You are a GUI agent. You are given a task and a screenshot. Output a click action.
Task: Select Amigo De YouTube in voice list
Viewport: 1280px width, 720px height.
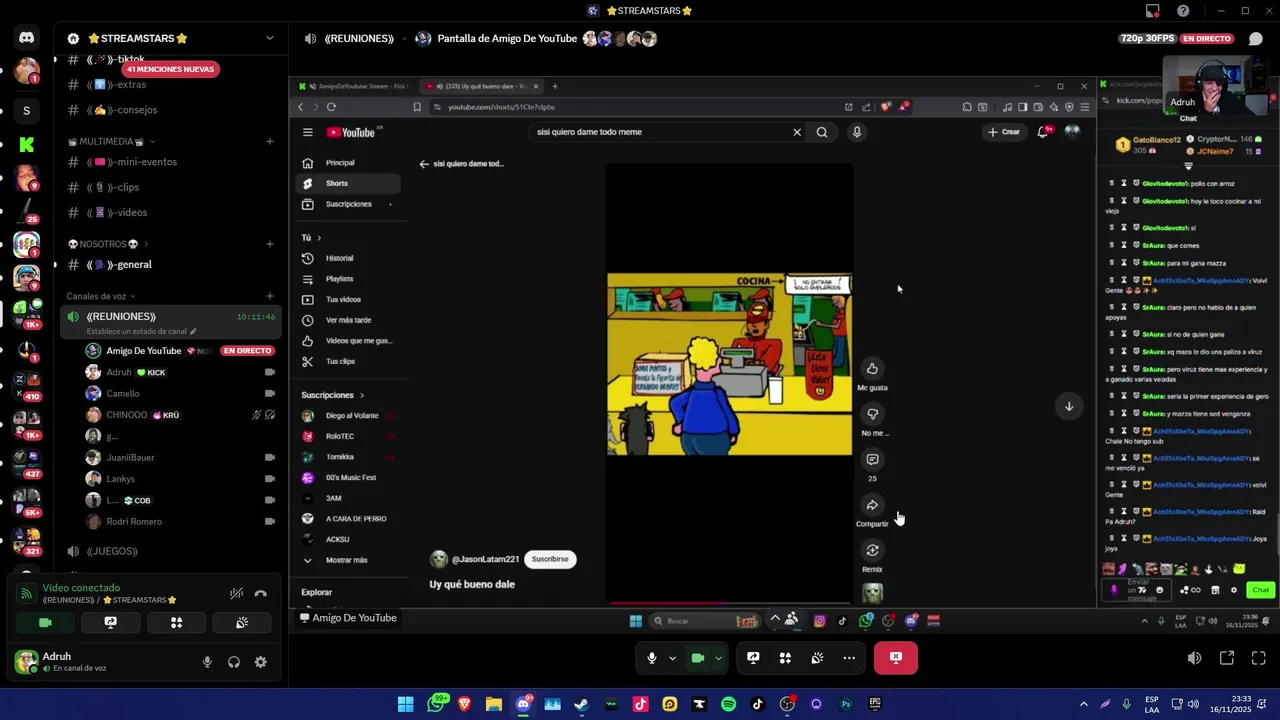[x=178, y=351]
